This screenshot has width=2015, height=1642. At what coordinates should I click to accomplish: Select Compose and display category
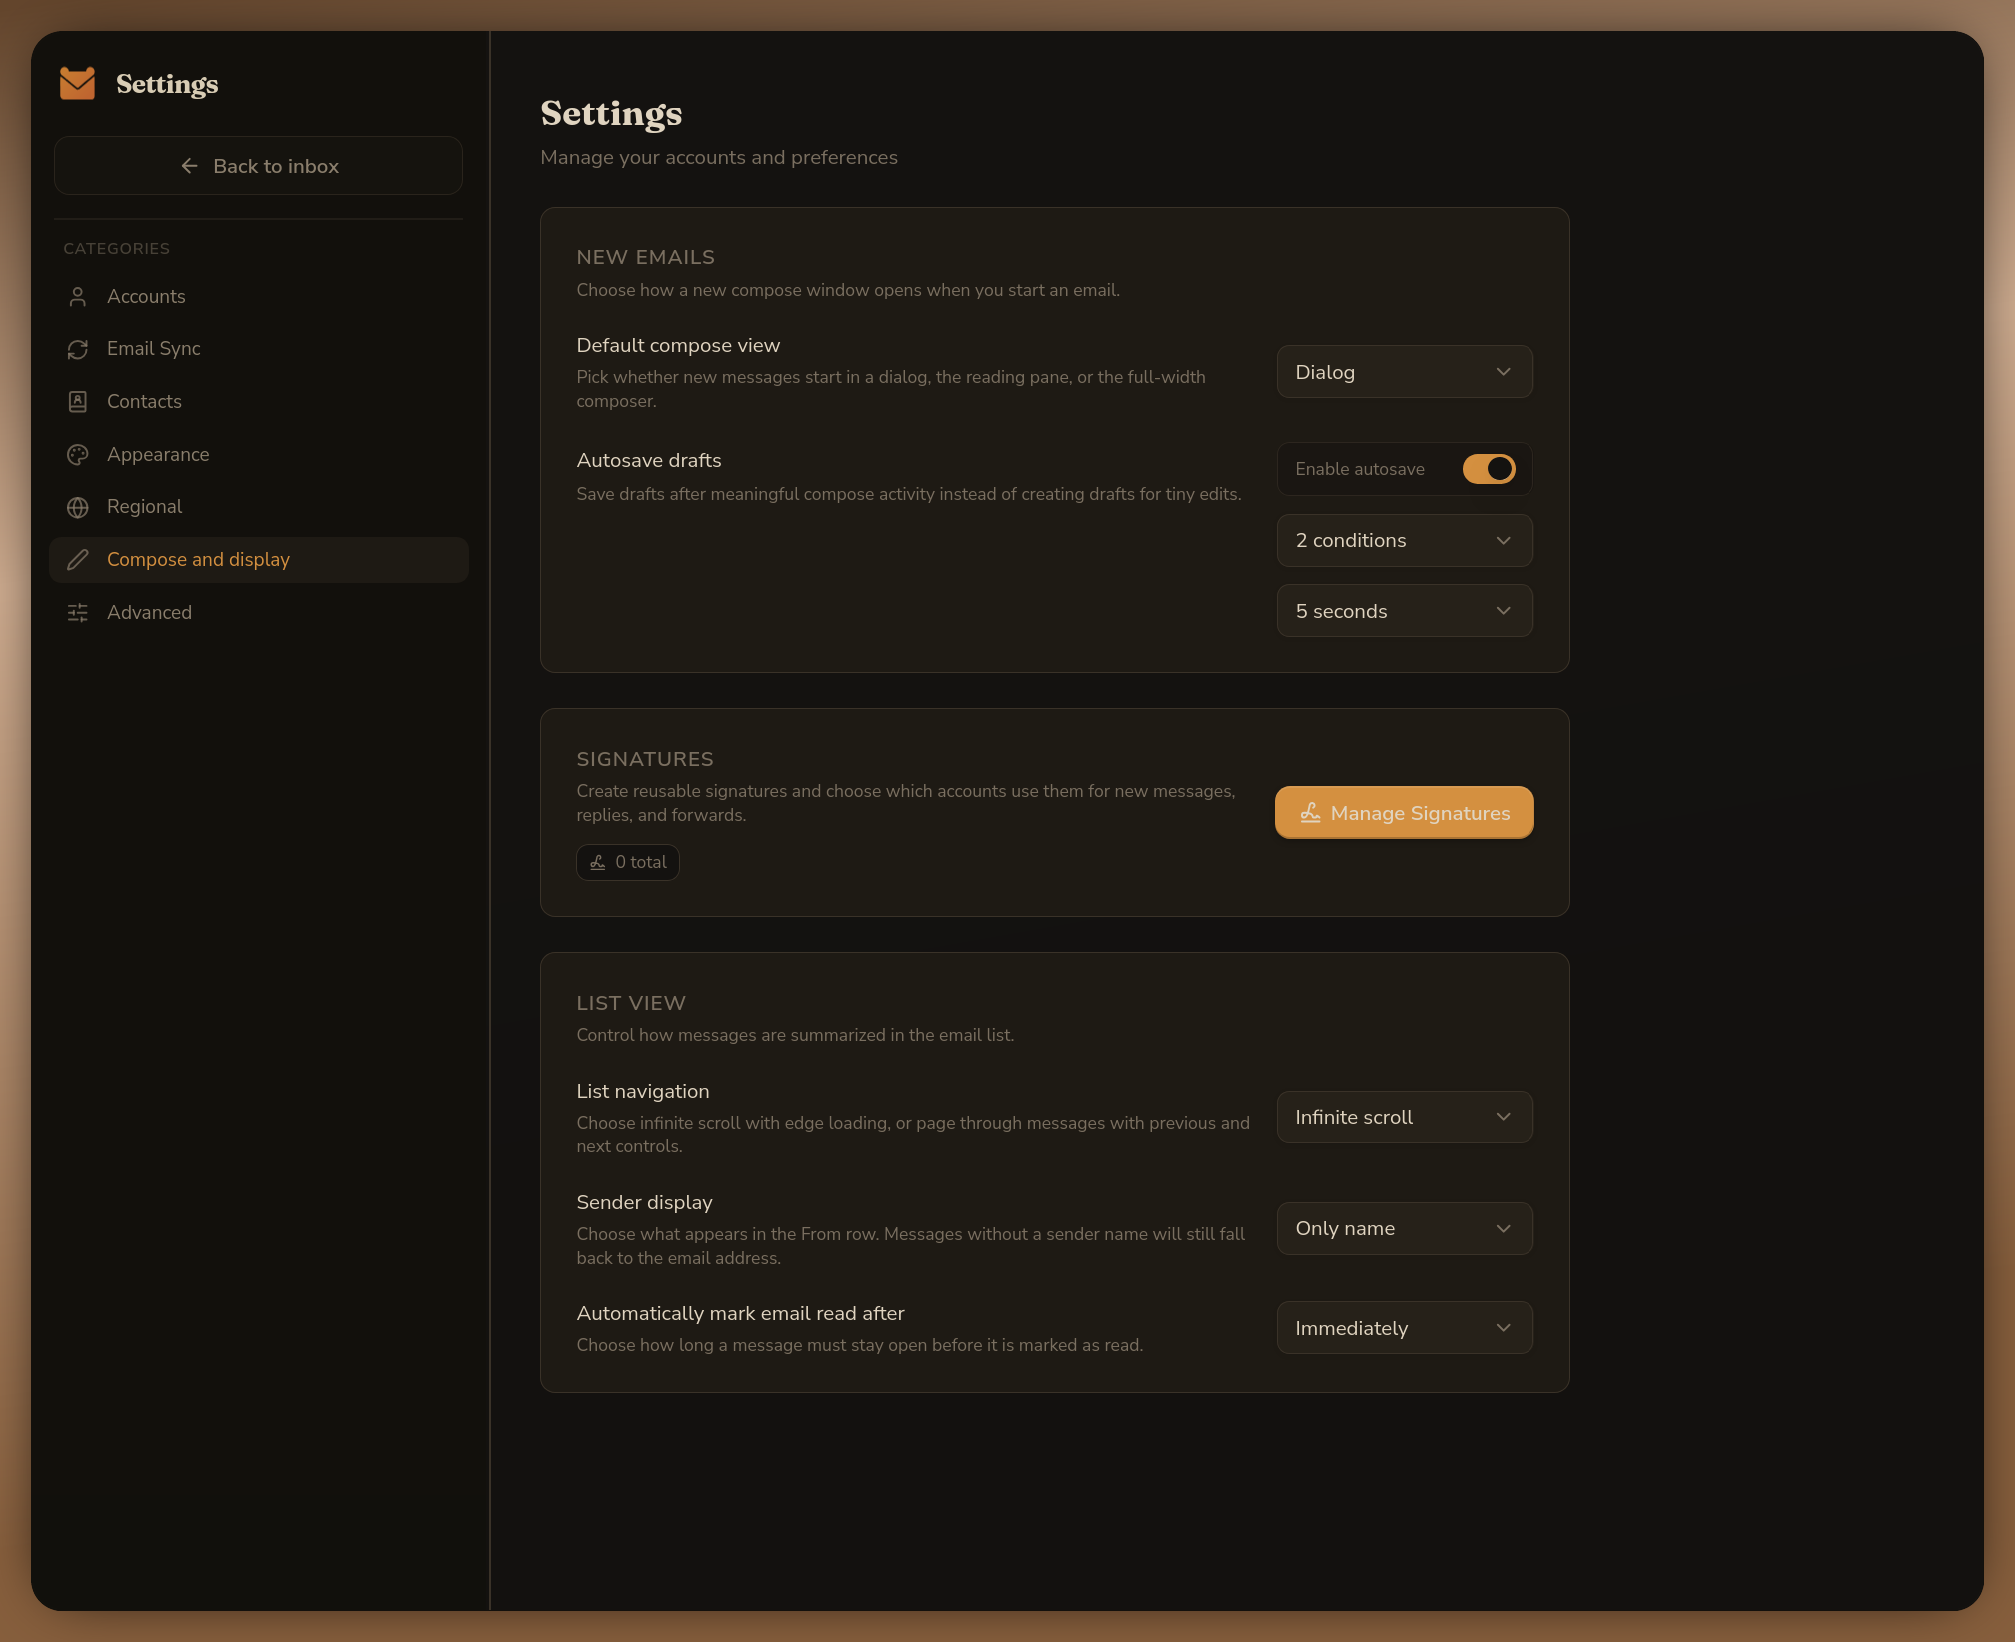[258, 560]
